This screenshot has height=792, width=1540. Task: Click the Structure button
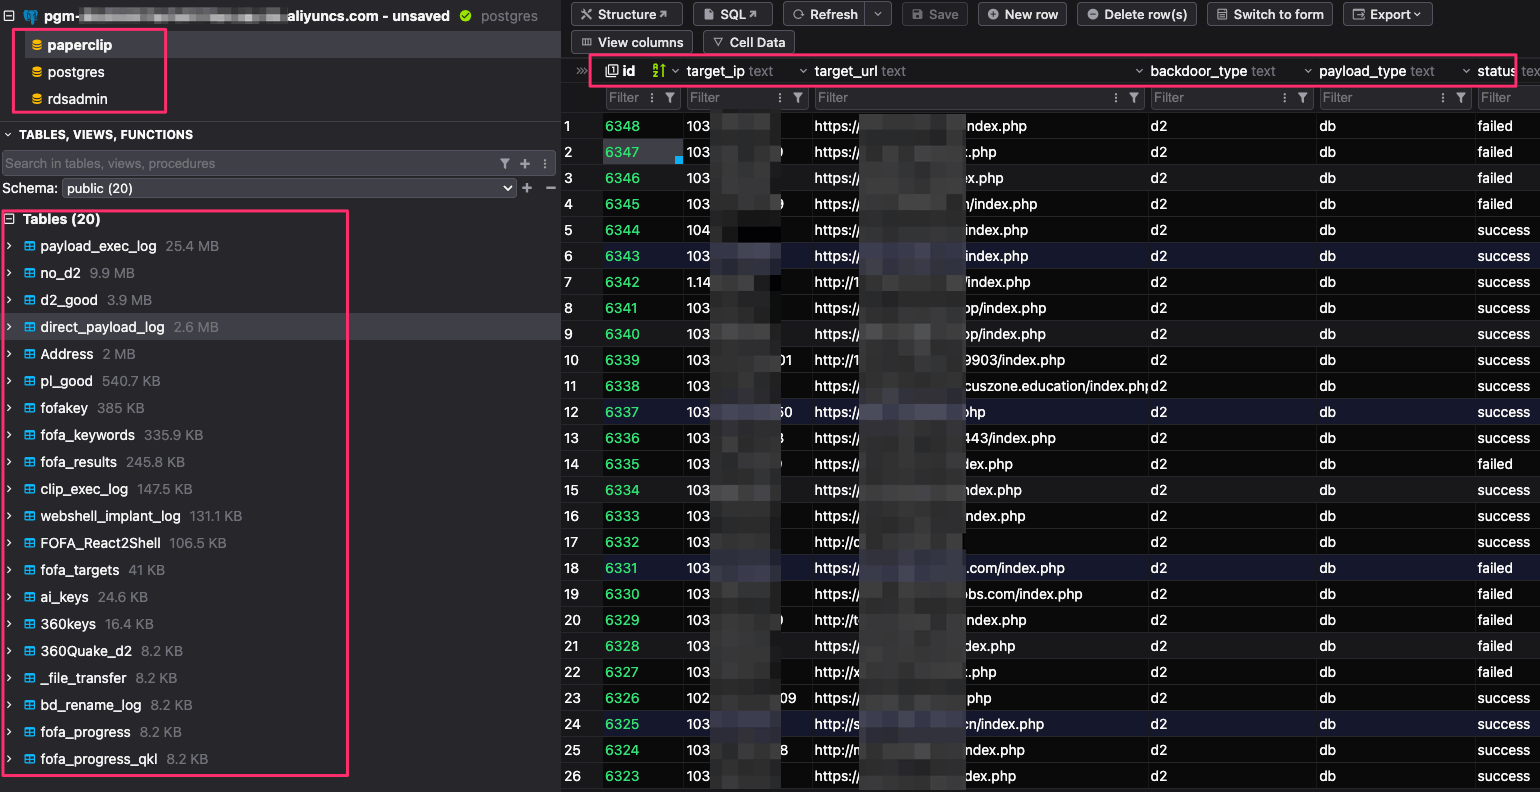click(x=626, y=14)
